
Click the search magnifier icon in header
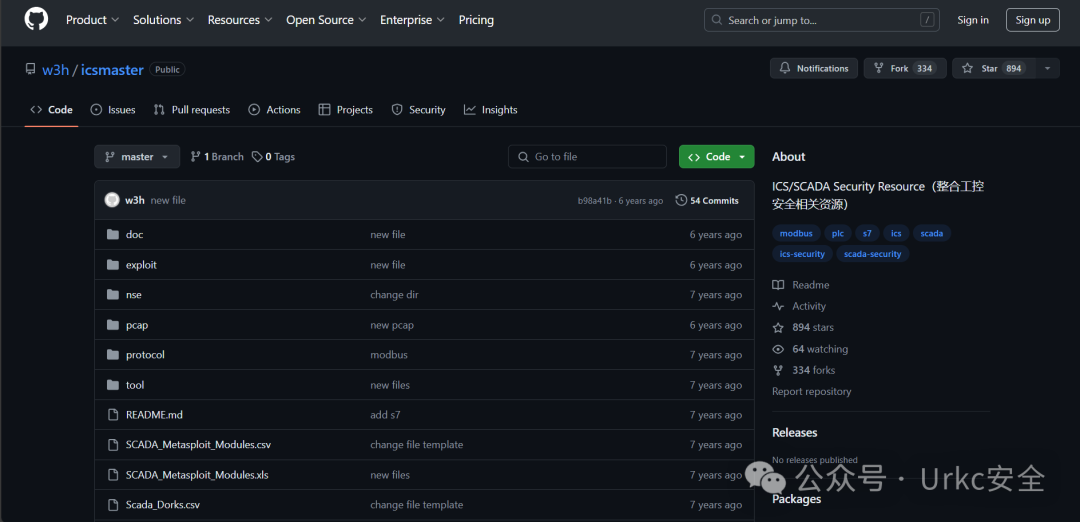click(x=717, y=20)
